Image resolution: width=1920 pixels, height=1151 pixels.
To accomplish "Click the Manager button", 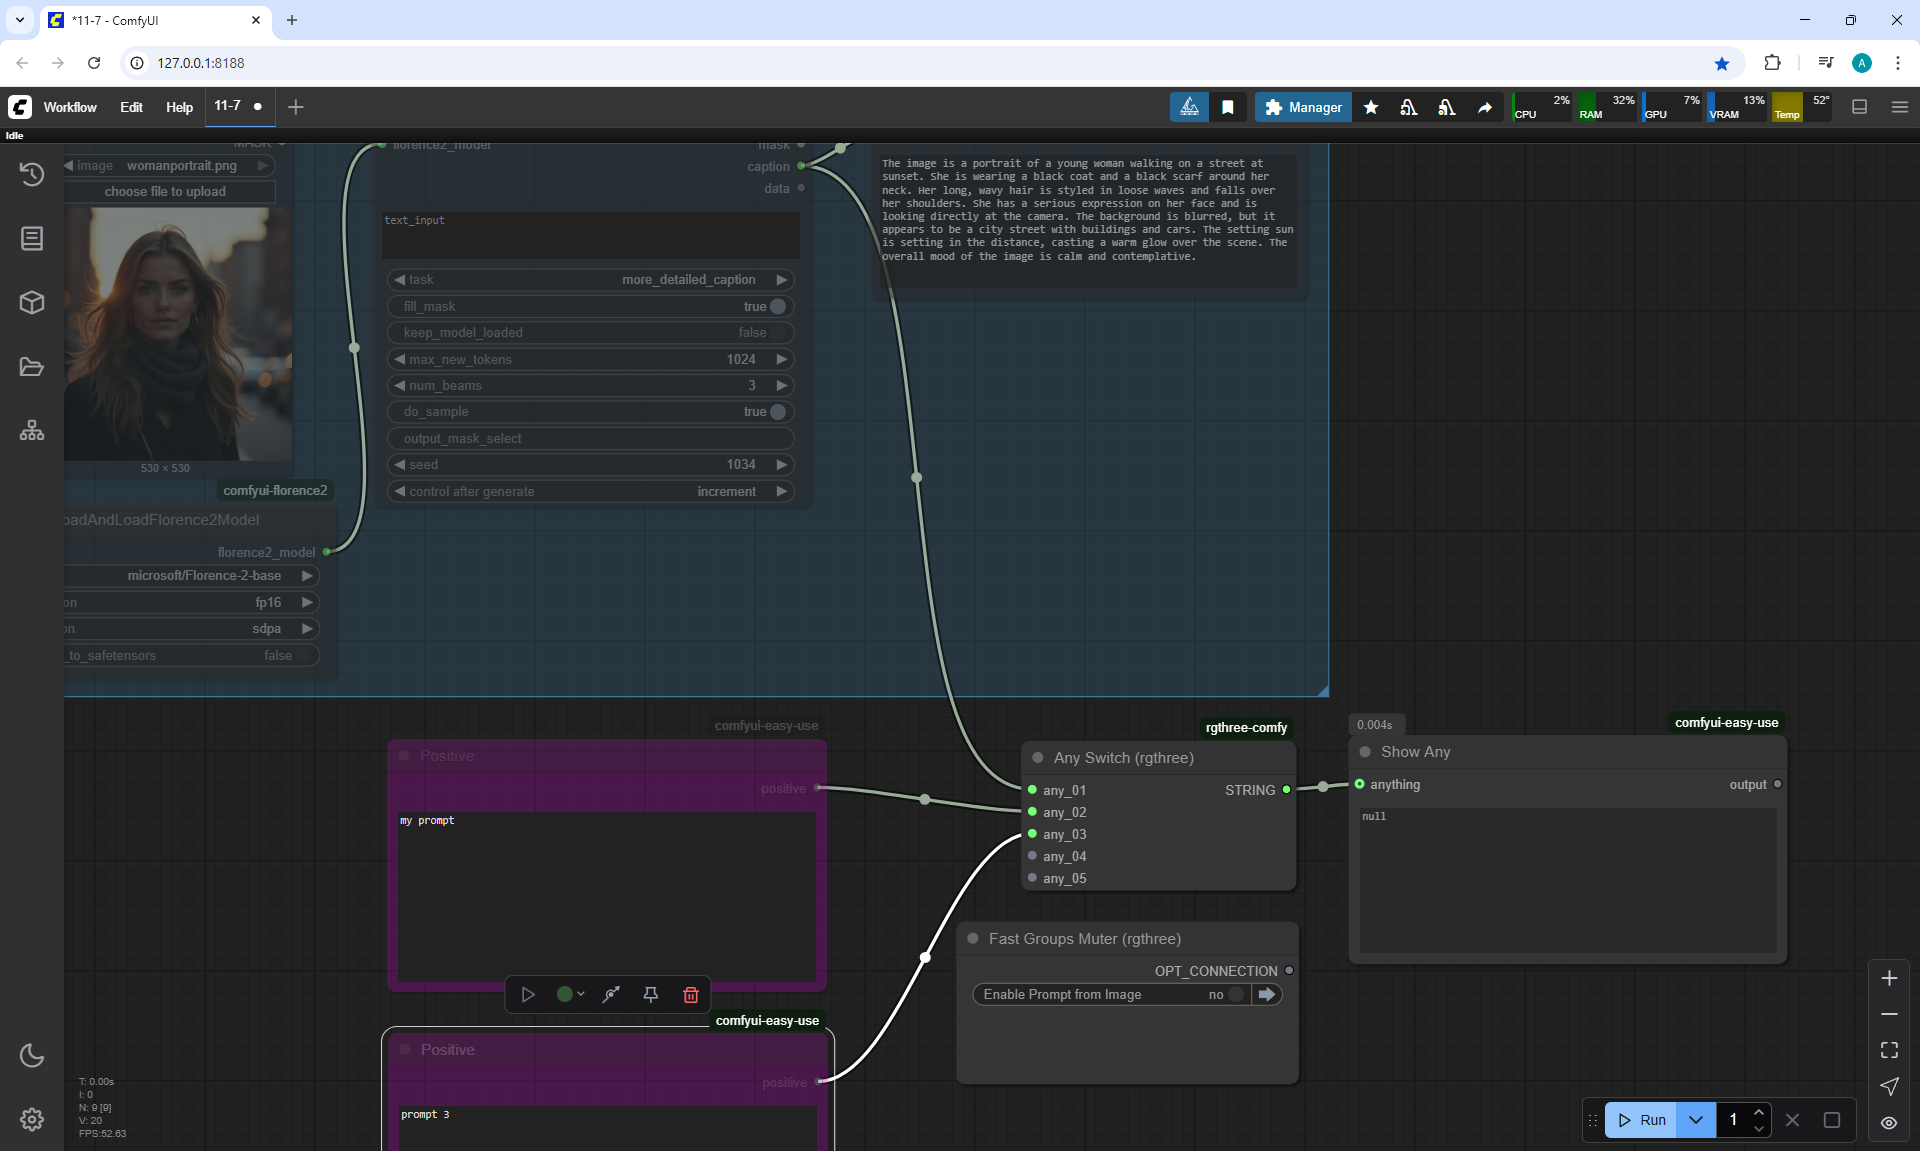I will (x=1303, y=107).
